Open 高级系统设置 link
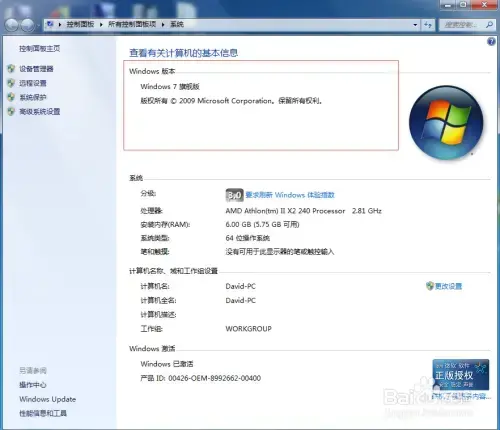Screen dimensions: 500x430 point(40,111)
